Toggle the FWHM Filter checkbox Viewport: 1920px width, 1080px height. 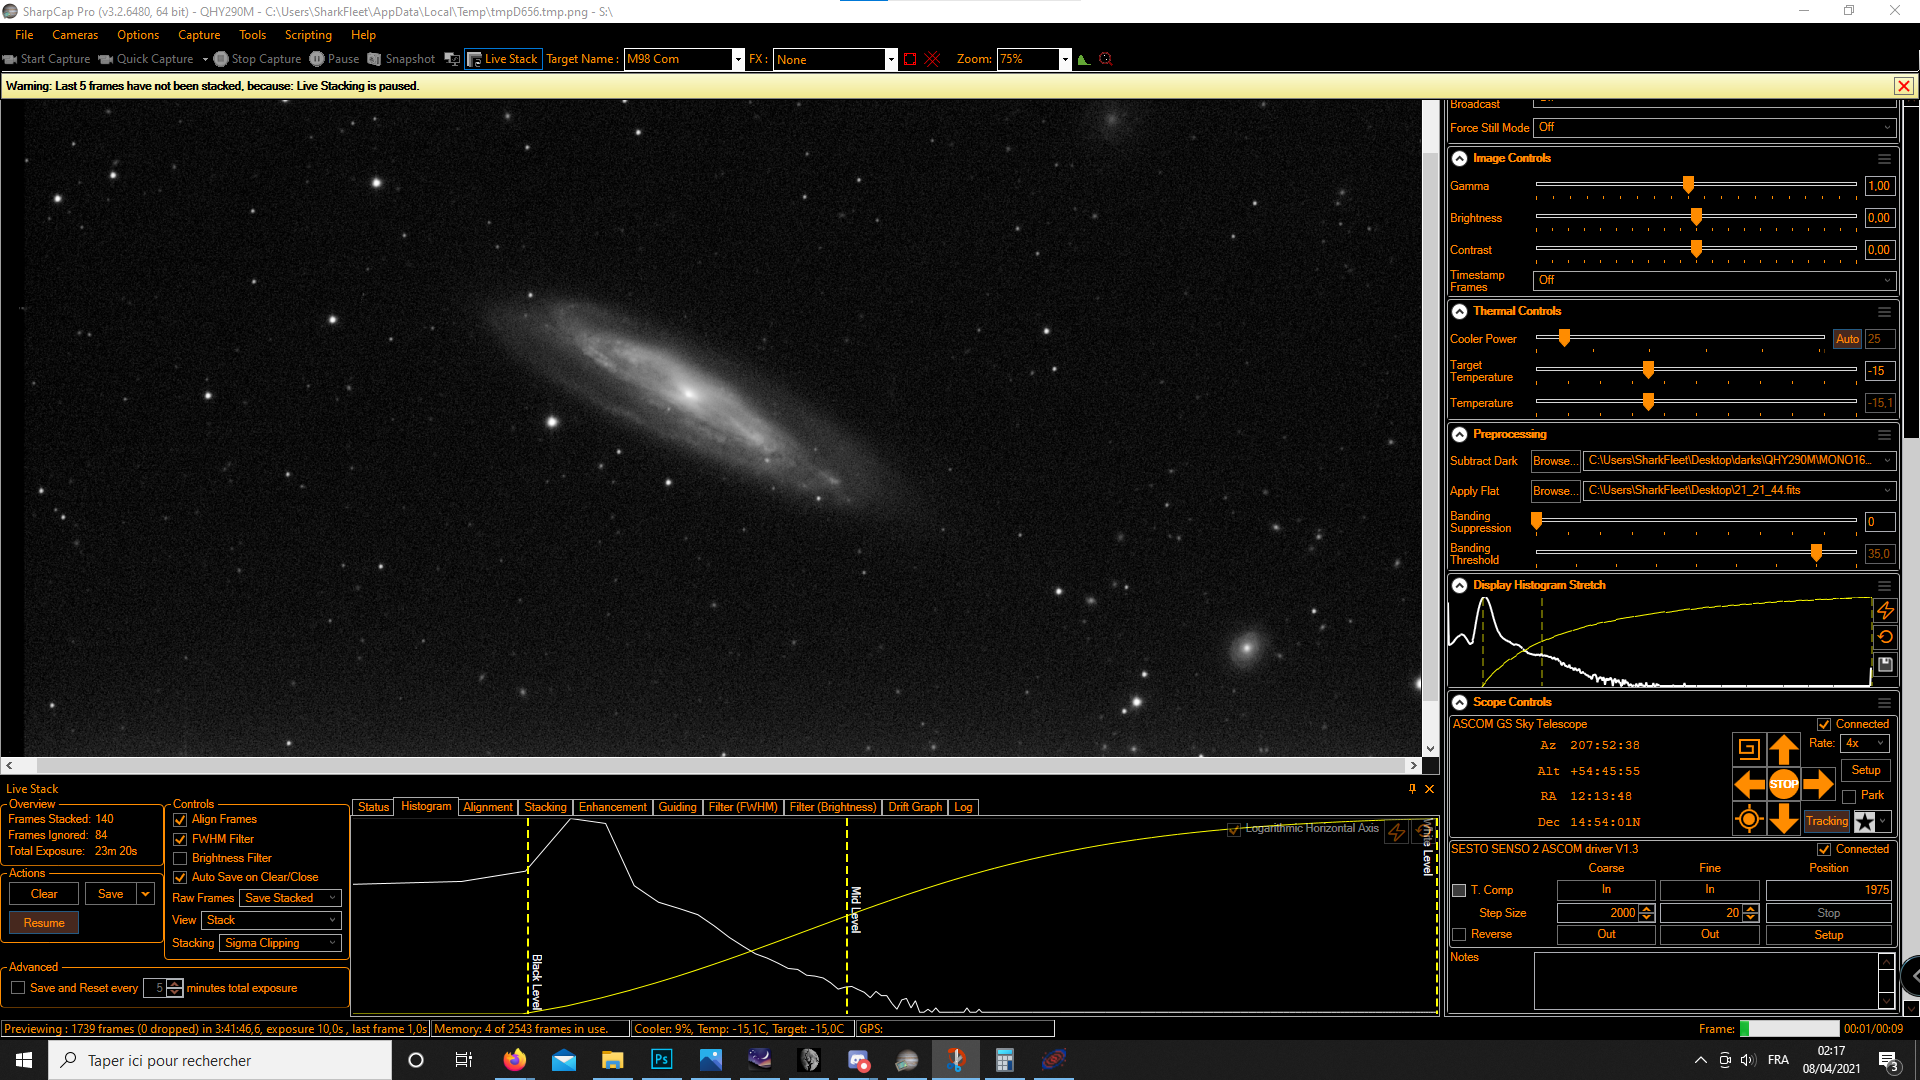click(x=181, y=840)
